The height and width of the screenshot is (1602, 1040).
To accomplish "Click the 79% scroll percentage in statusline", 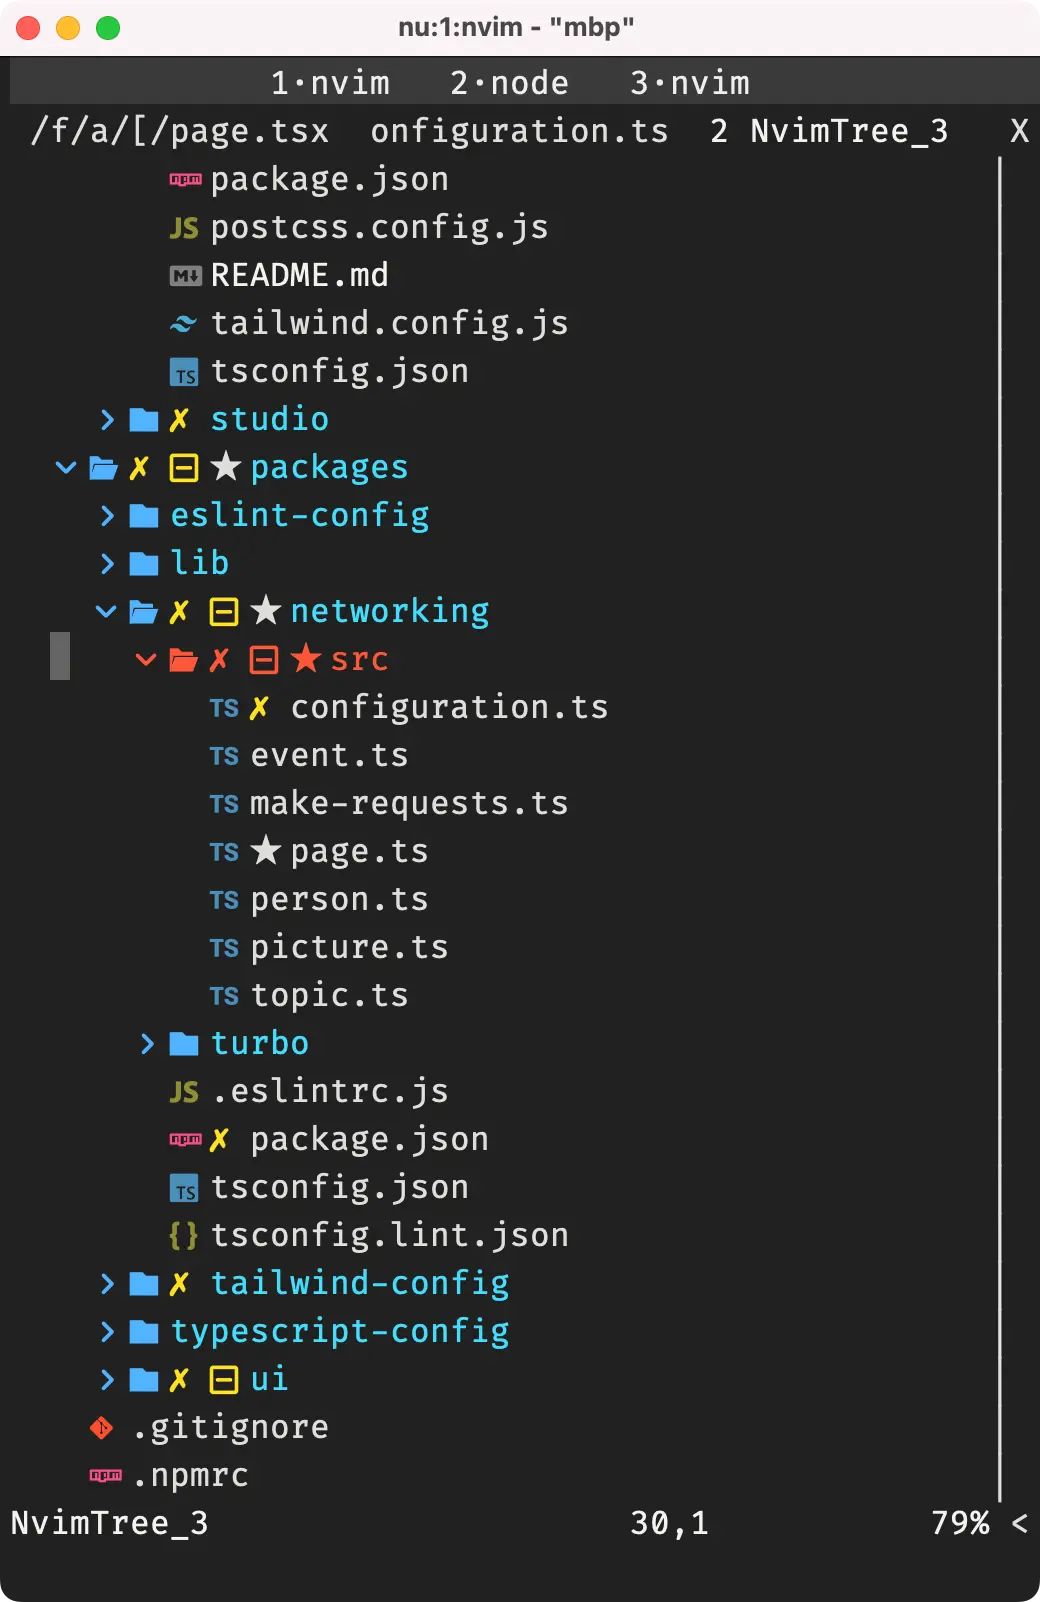I will [x=960, y=1523].
